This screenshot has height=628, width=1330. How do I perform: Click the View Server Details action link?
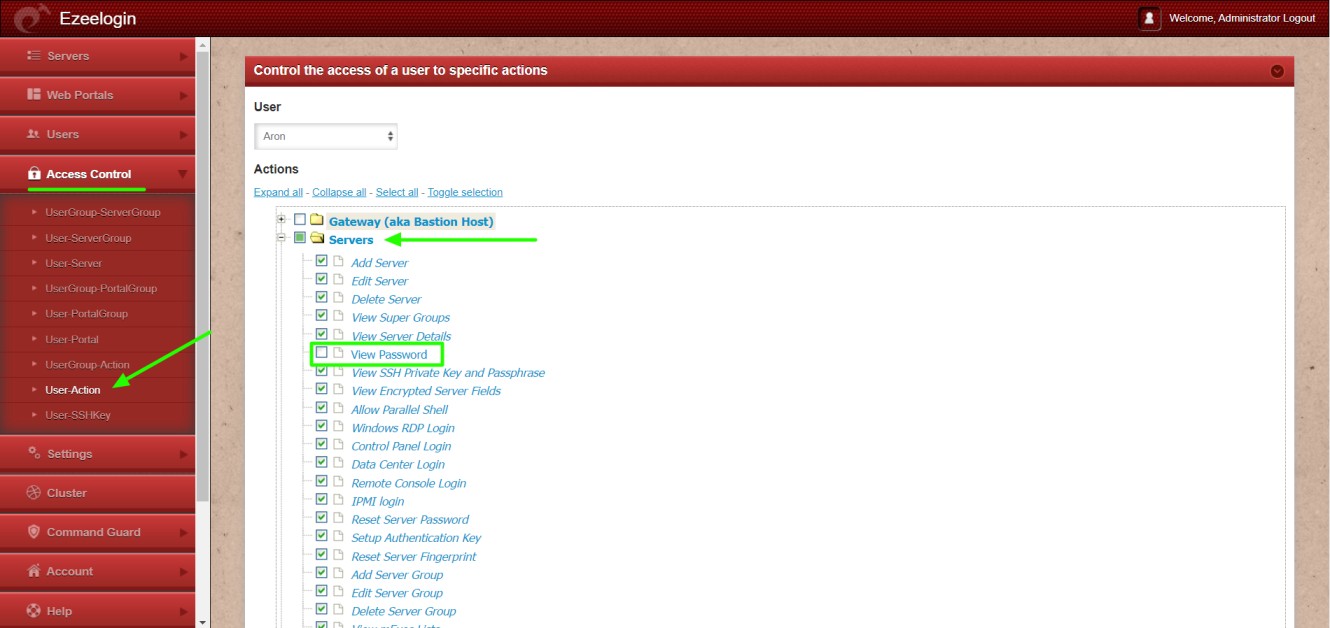pyautogui.click(x=401, y=336)
